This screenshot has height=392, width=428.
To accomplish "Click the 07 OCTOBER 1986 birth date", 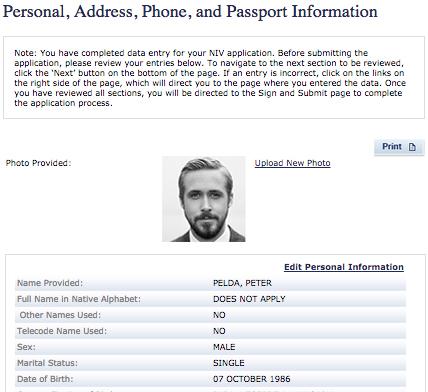I will (252, 379).
